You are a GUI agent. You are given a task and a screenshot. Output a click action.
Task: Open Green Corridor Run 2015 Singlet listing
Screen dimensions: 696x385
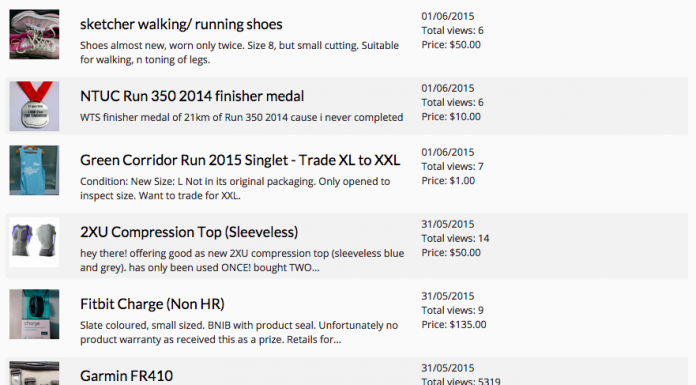pyautogui.click(x=240, y=160)
